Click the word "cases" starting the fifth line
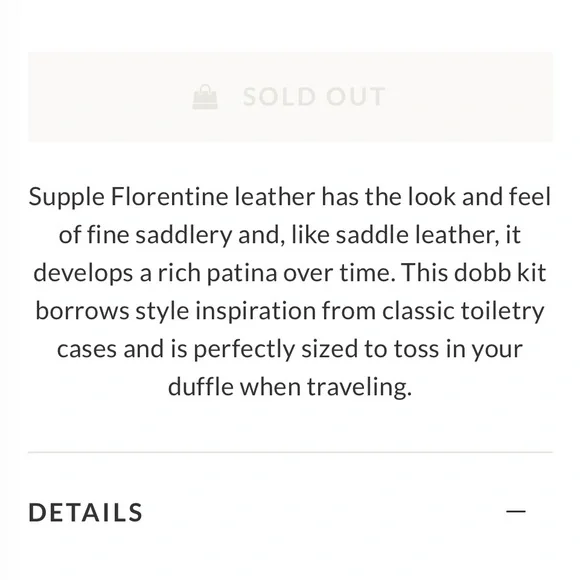The height and width of the screenshot is (580, 580). (87, 350)
